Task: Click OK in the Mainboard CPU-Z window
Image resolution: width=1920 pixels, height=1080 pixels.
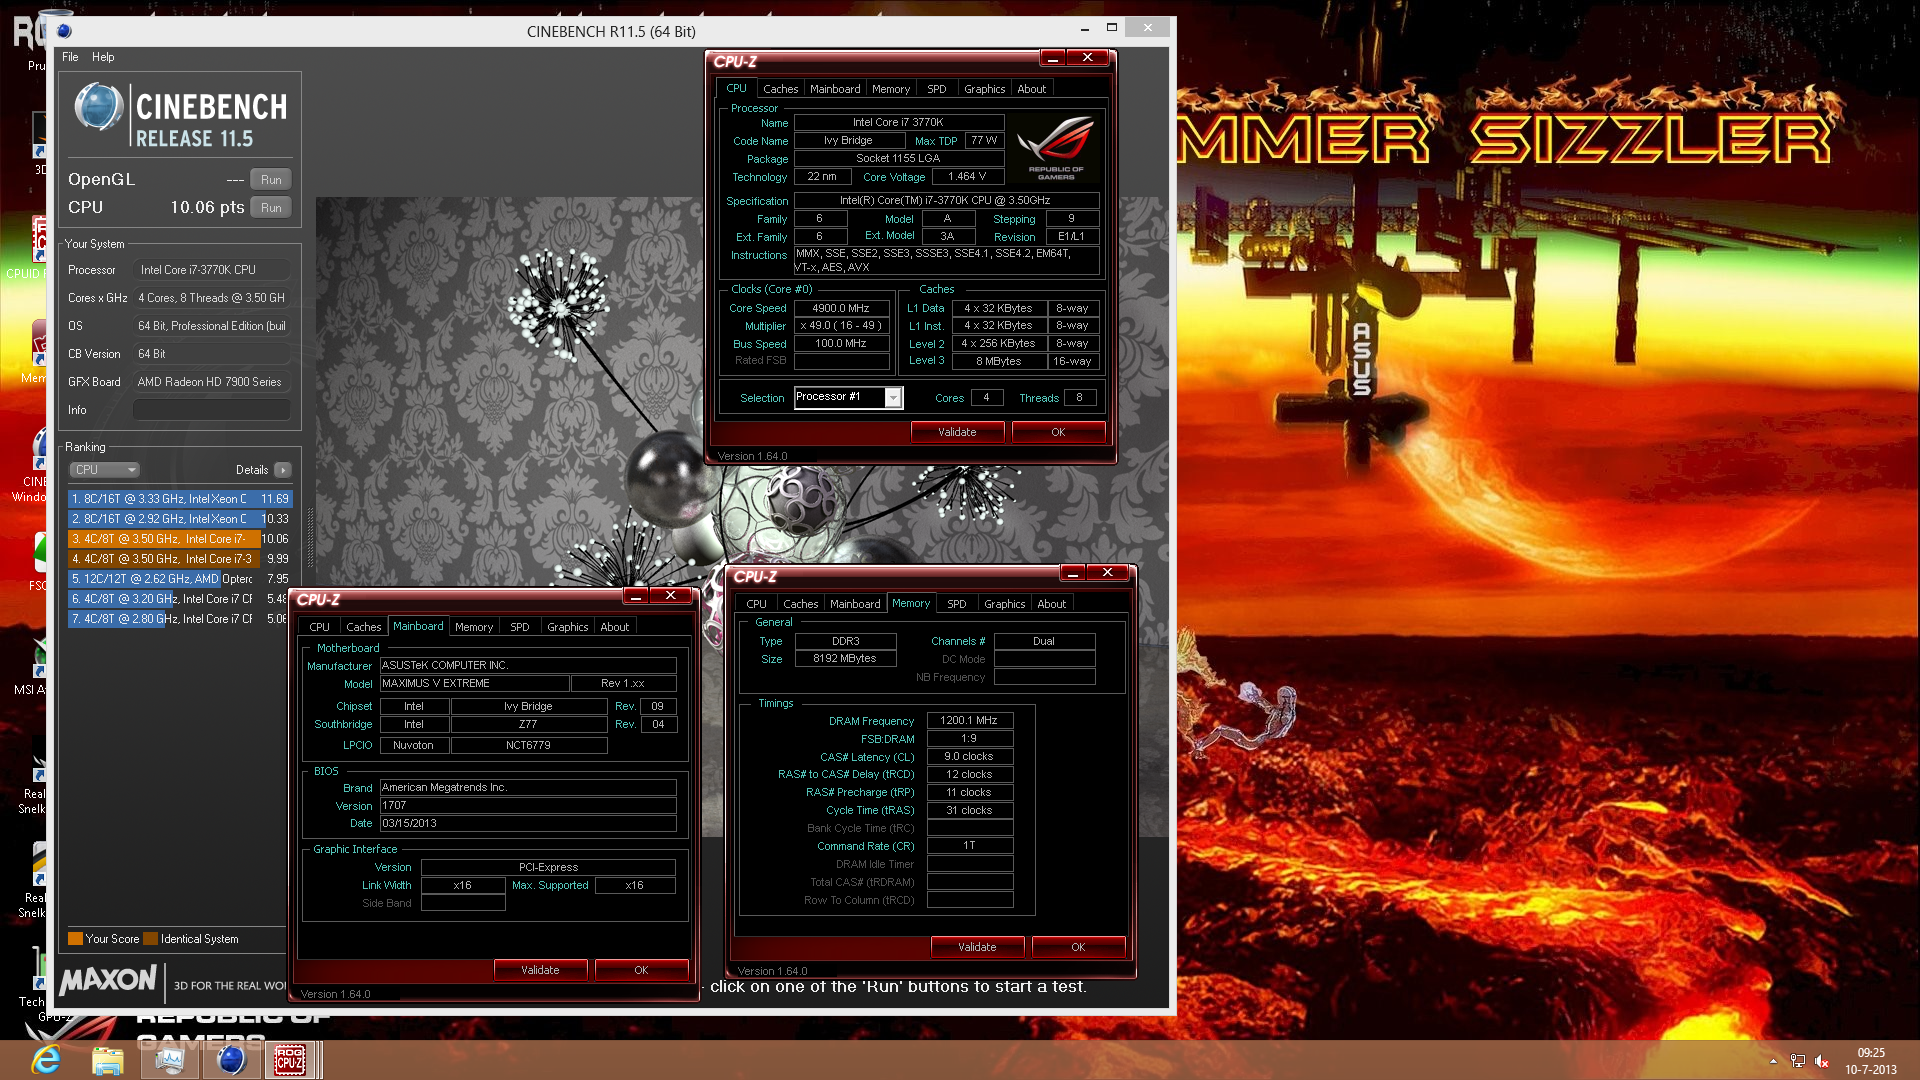Action: pyautogui.click(x=641, y=970)
